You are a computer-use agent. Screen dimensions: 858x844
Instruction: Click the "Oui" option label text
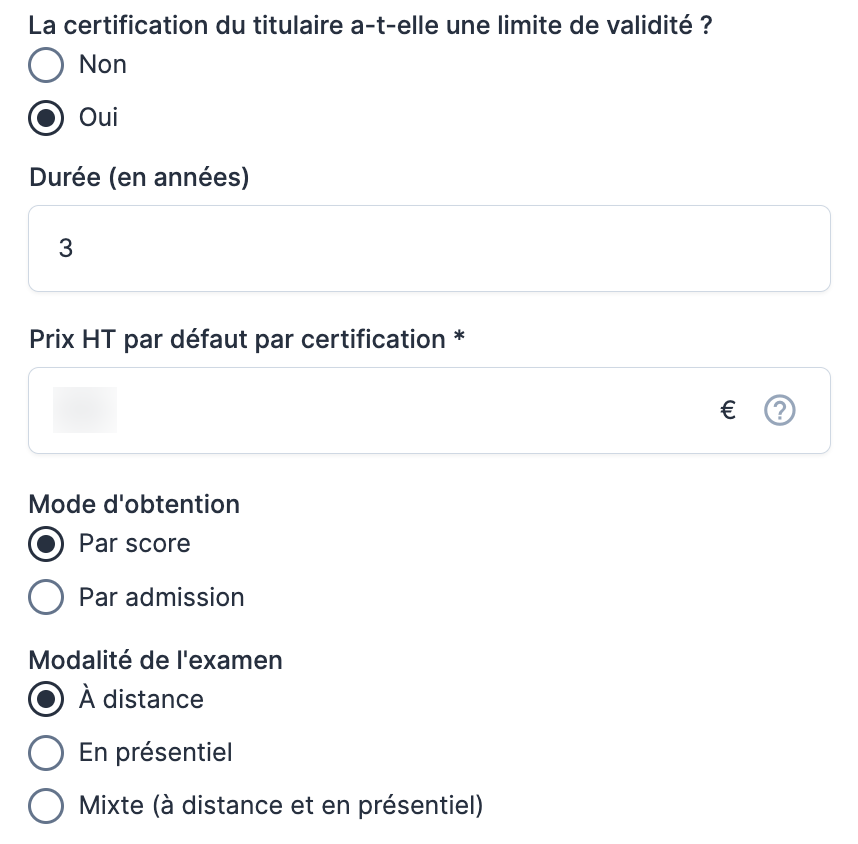click(99, 118)
